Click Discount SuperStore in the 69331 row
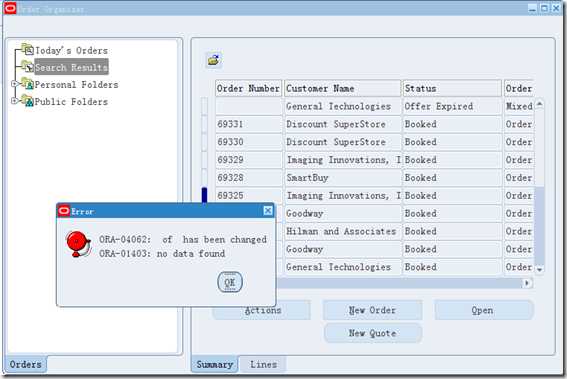Viewport: 567px width, 379px height. pos(342,124)
